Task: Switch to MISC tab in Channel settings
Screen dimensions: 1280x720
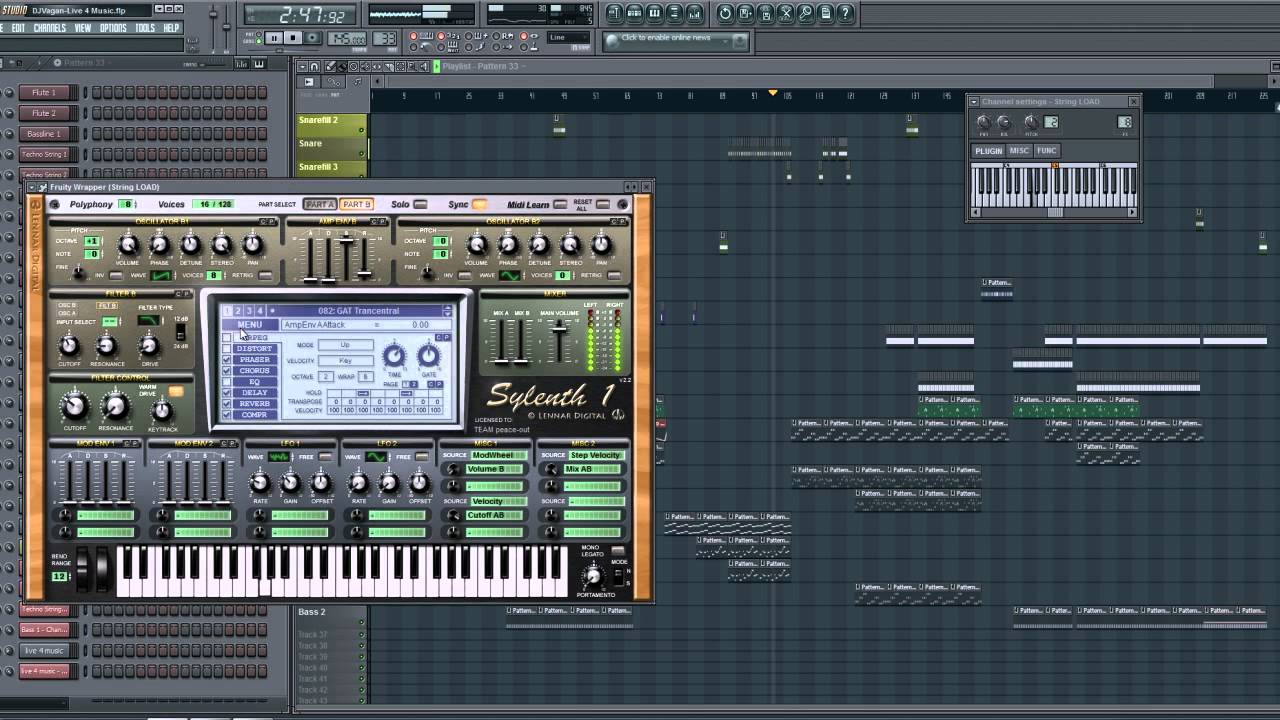Action: pyautogui.click(x=1019, y=151)
